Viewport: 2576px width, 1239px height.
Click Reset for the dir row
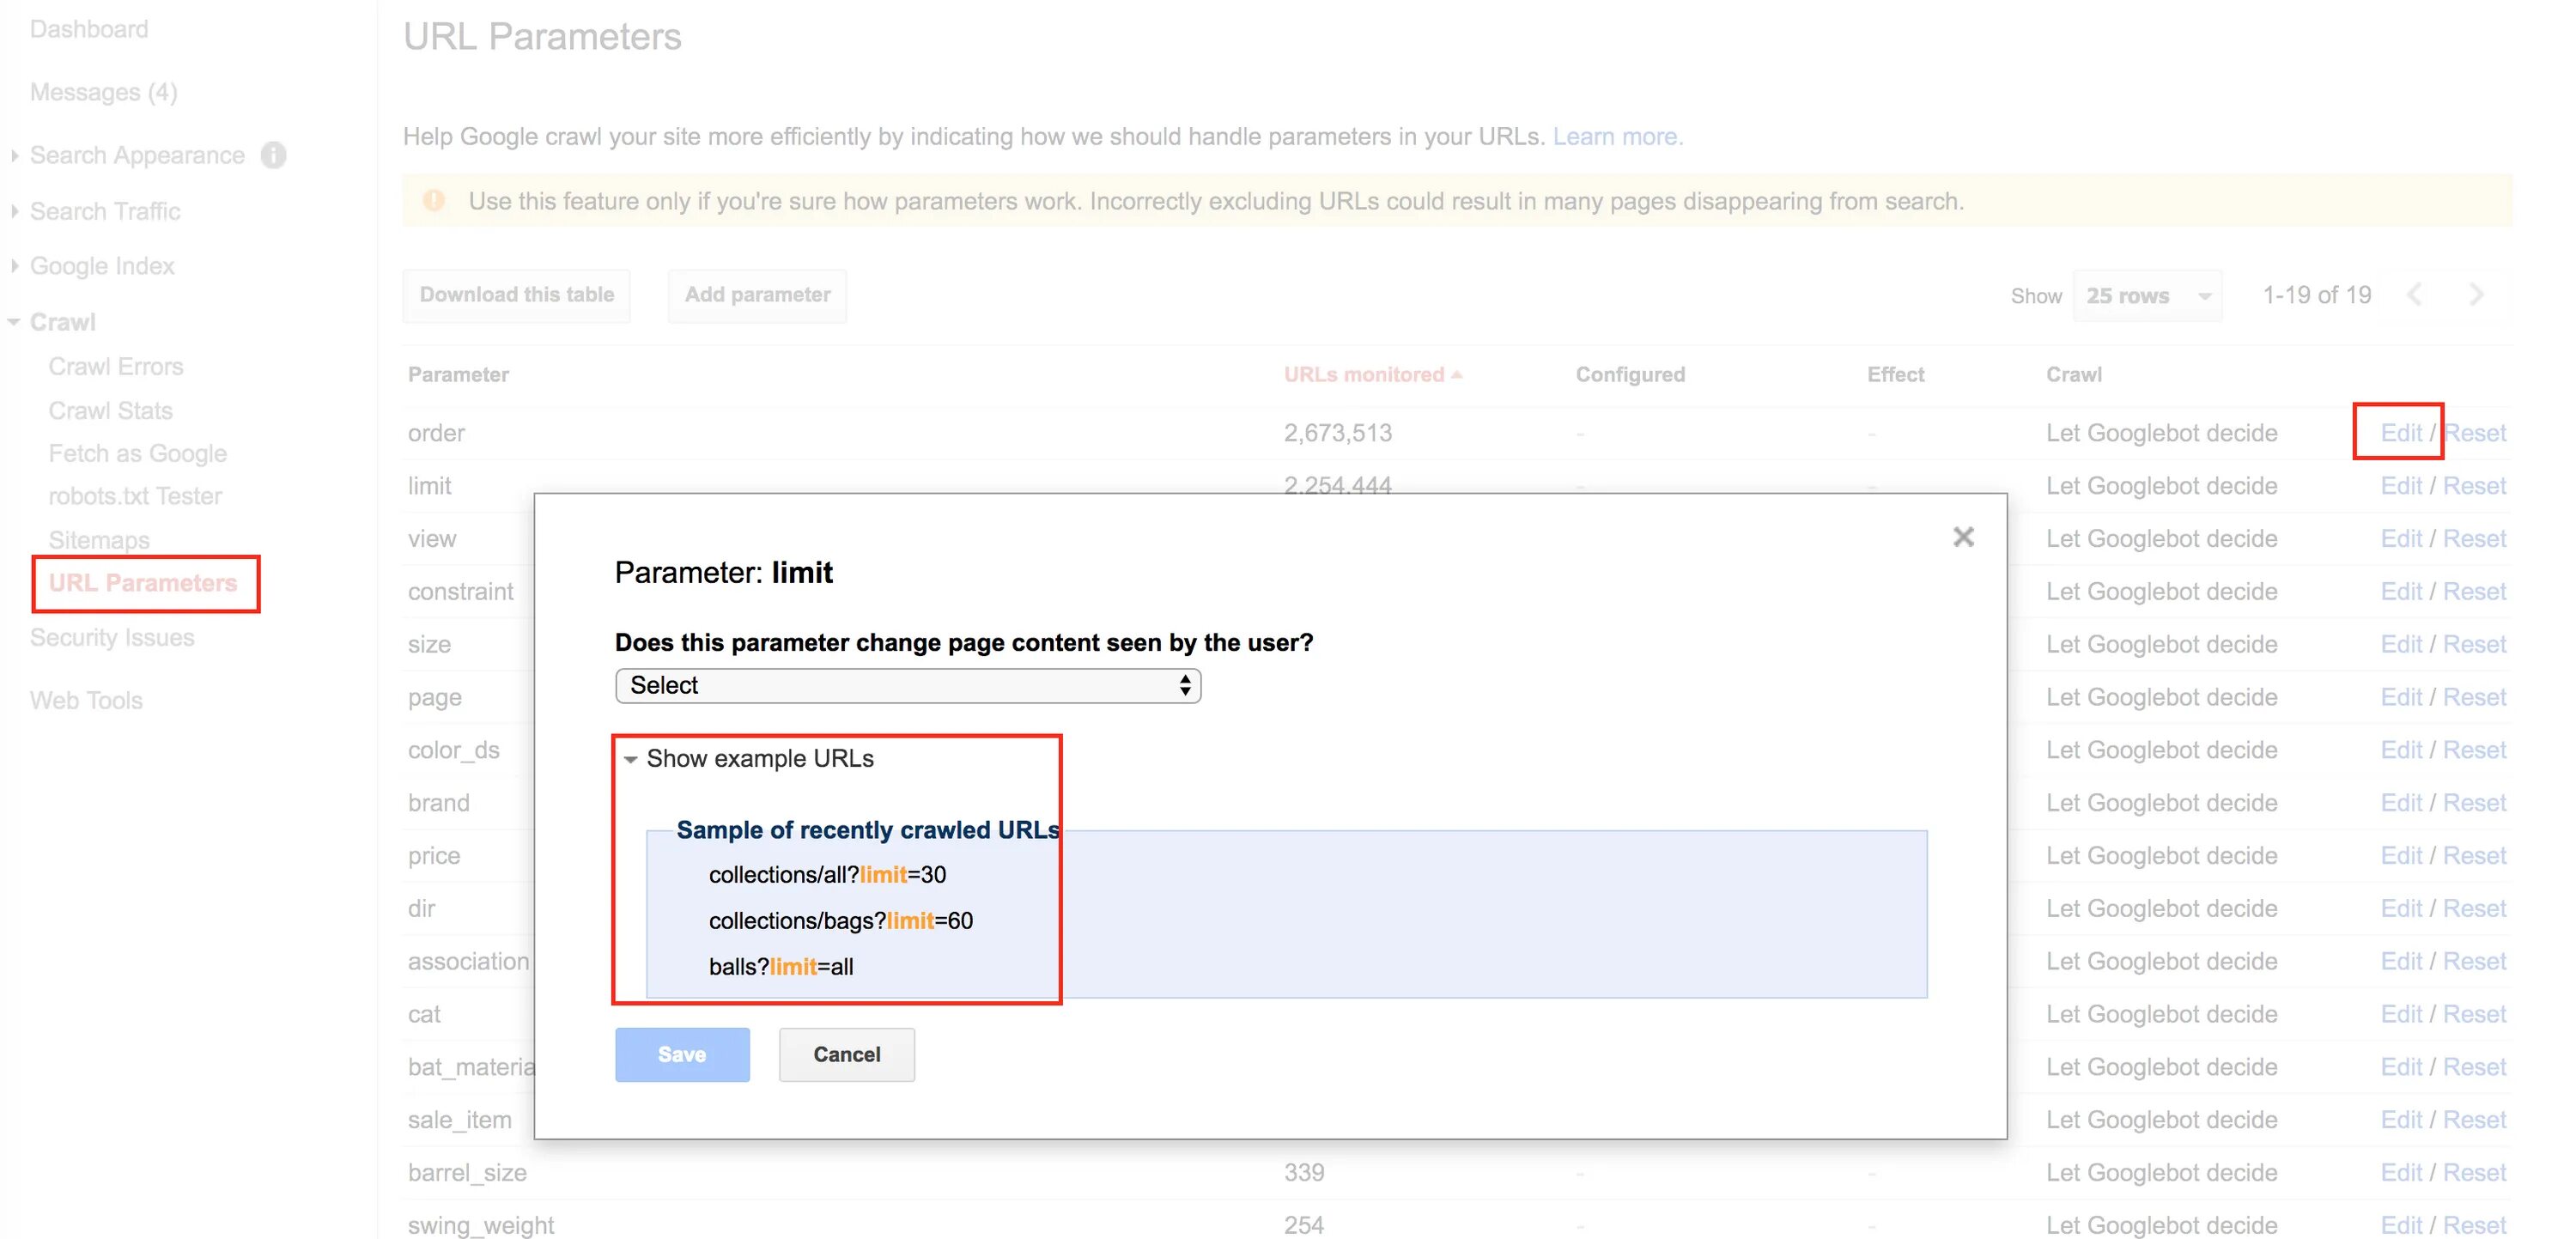[2474, 909]
